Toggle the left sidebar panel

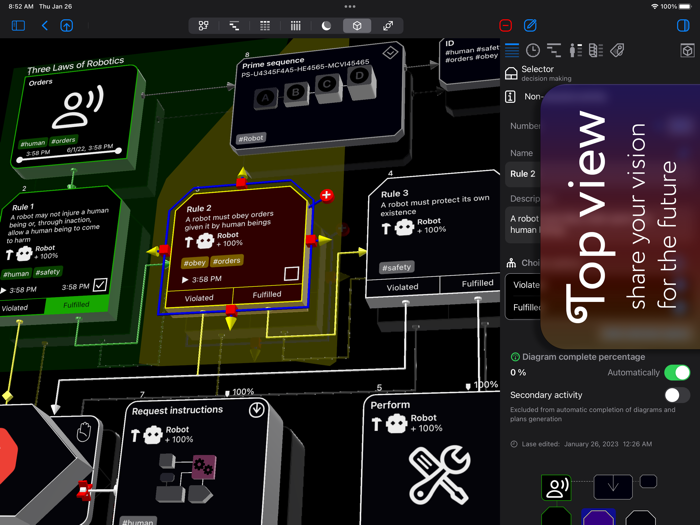18,25
